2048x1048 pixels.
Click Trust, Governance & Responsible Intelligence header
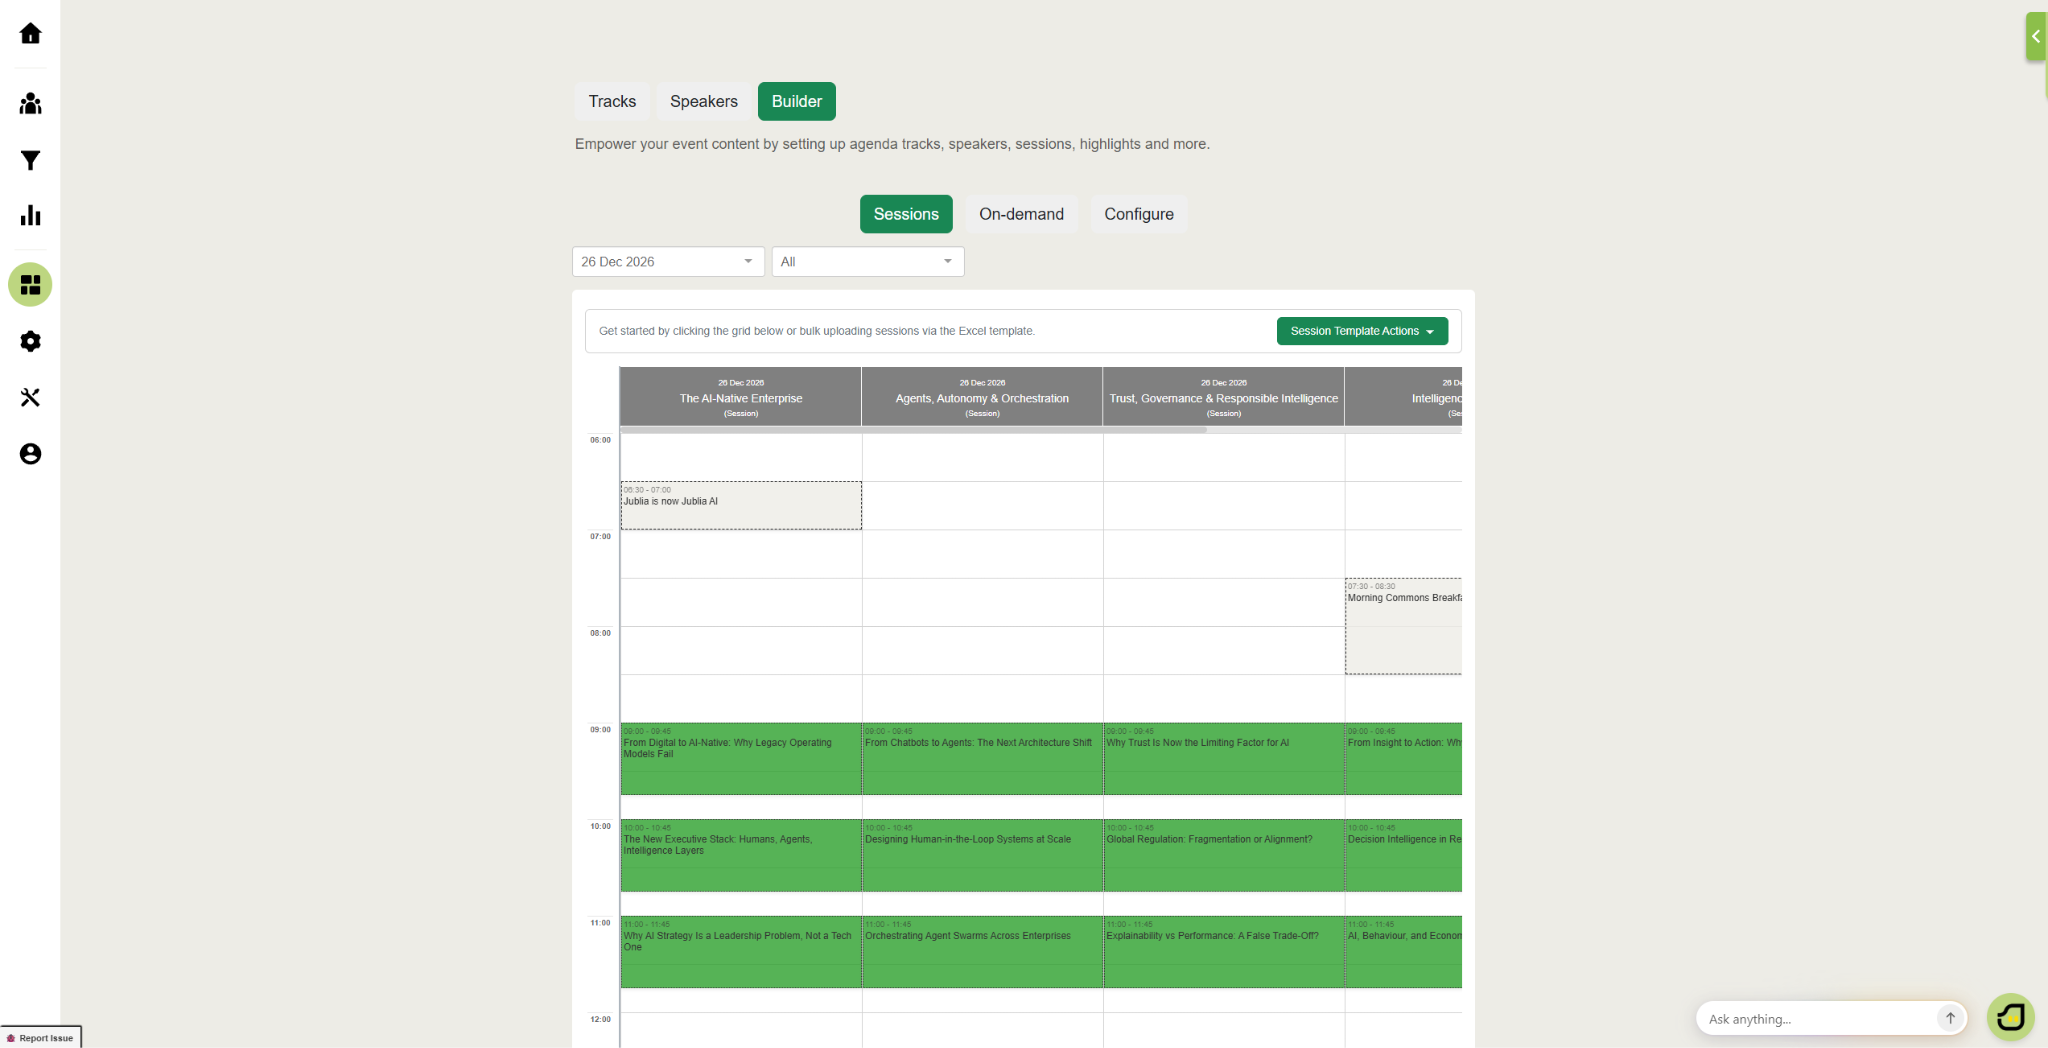pos(1224,397)
